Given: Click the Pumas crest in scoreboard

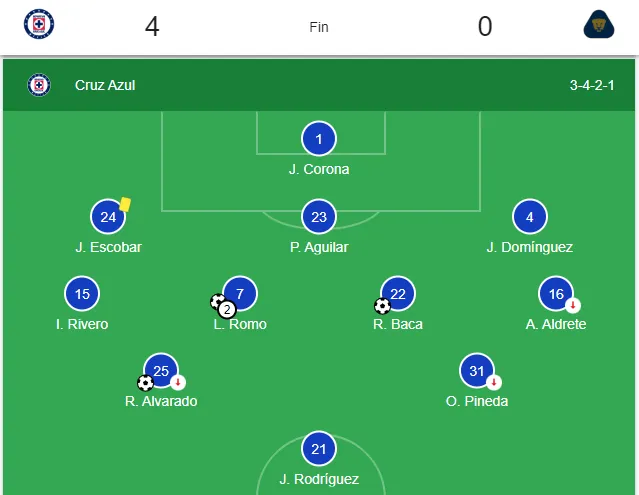Looking at the screenshot, I should tap(599, 24).
